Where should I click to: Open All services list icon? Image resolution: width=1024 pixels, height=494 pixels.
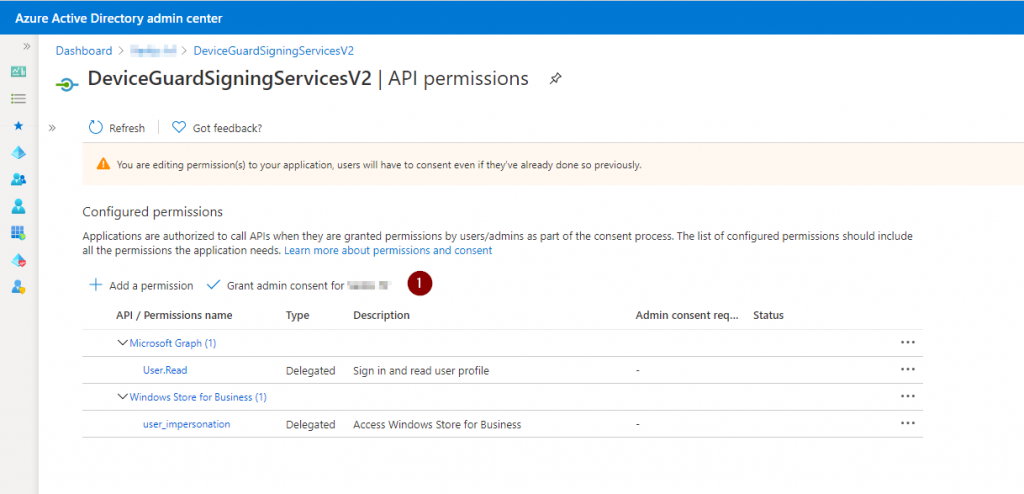click(19, 99)
